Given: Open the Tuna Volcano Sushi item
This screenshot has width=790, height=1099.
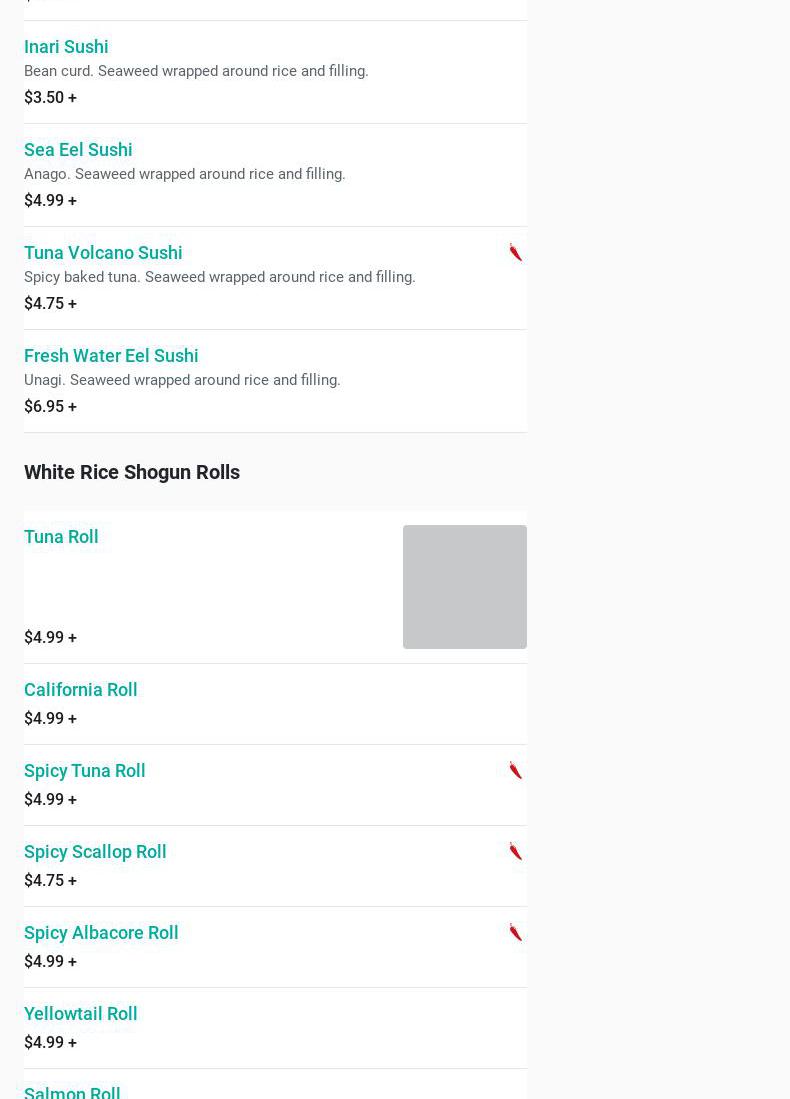Looking at the screenshot, I should click(x=103, y=253).
